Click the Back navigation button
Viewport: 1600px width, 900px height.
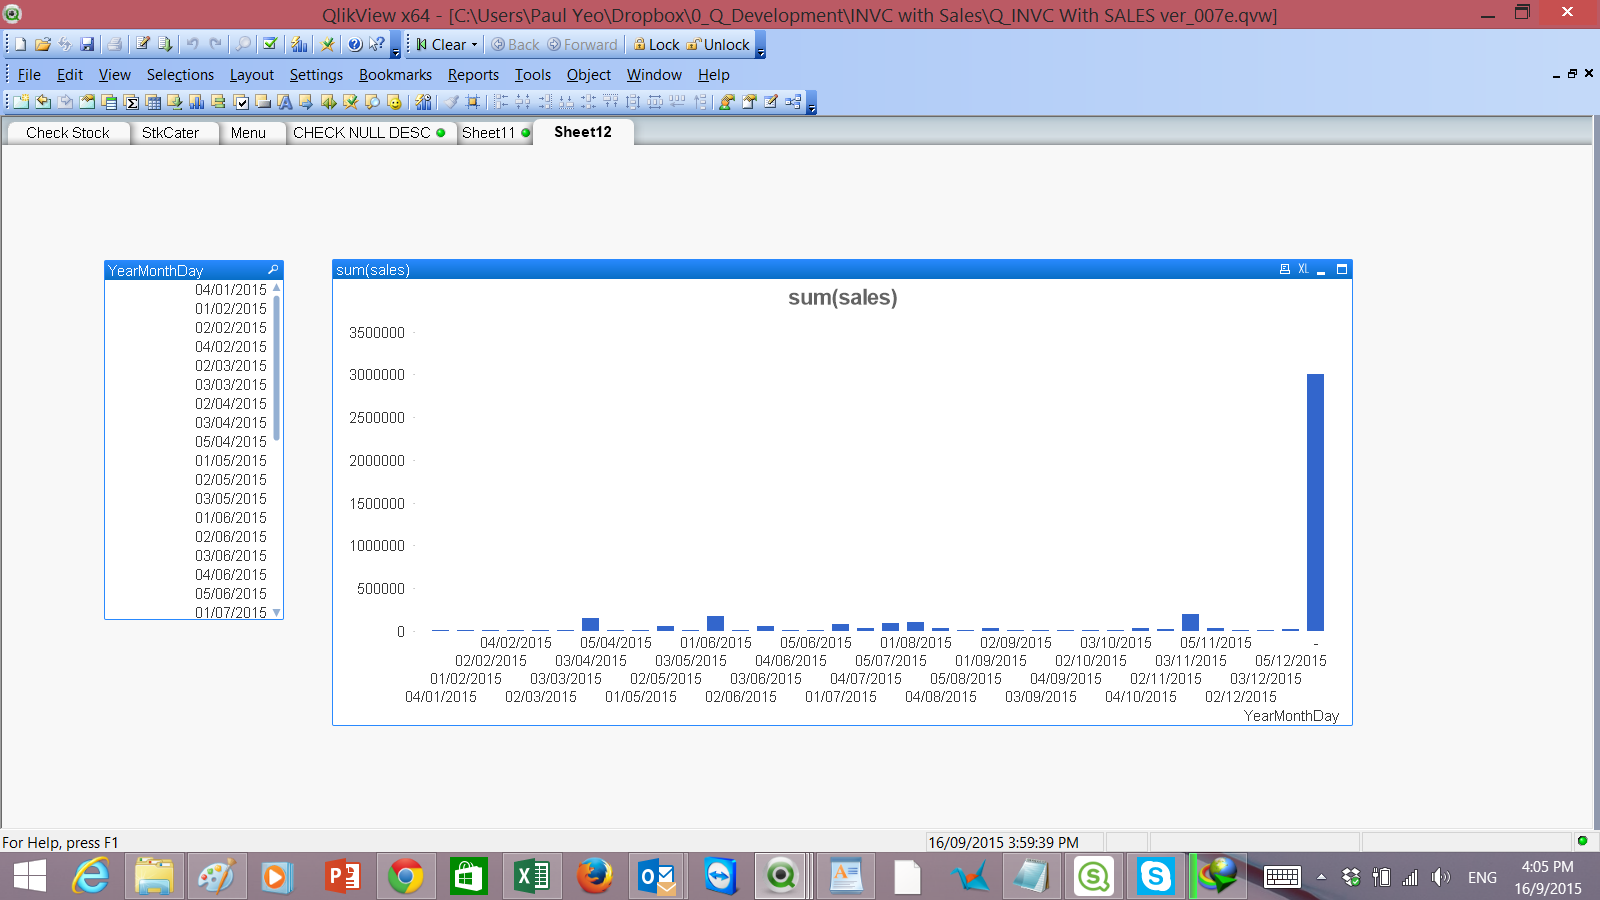pos(515,45)
